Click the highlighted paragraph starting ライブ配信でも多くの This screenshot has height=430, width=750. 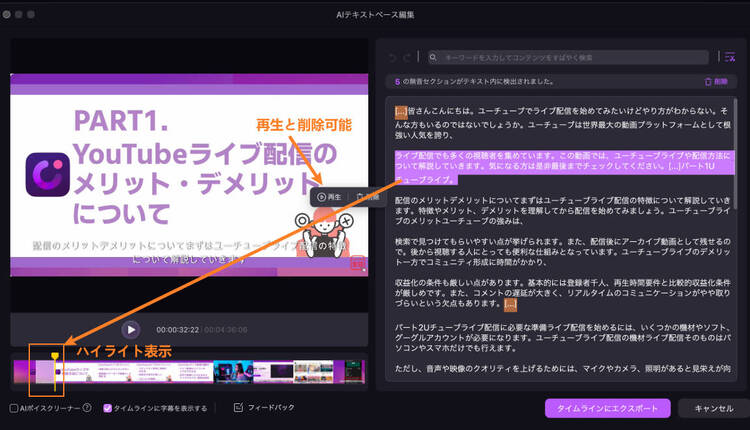pyautogui.click(x=564, y=167)
